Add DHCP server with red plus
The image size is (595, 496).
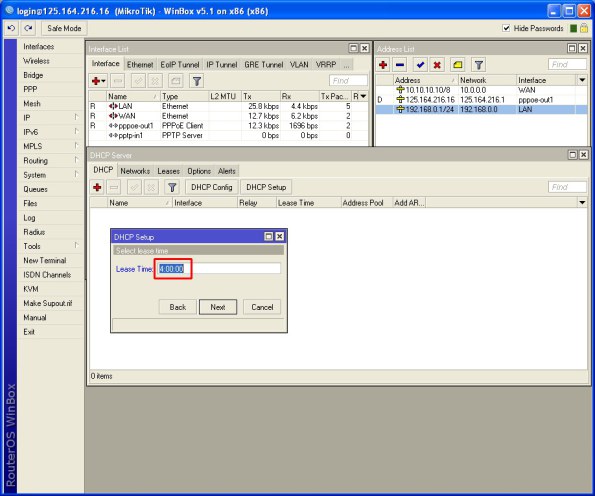point(97,187)
